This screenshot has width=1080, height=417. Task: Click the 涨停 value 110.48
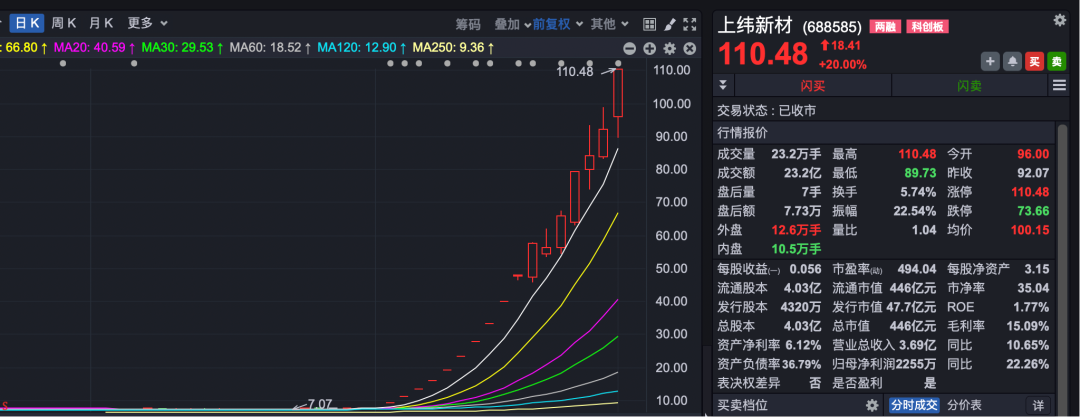pos(1030,192)
